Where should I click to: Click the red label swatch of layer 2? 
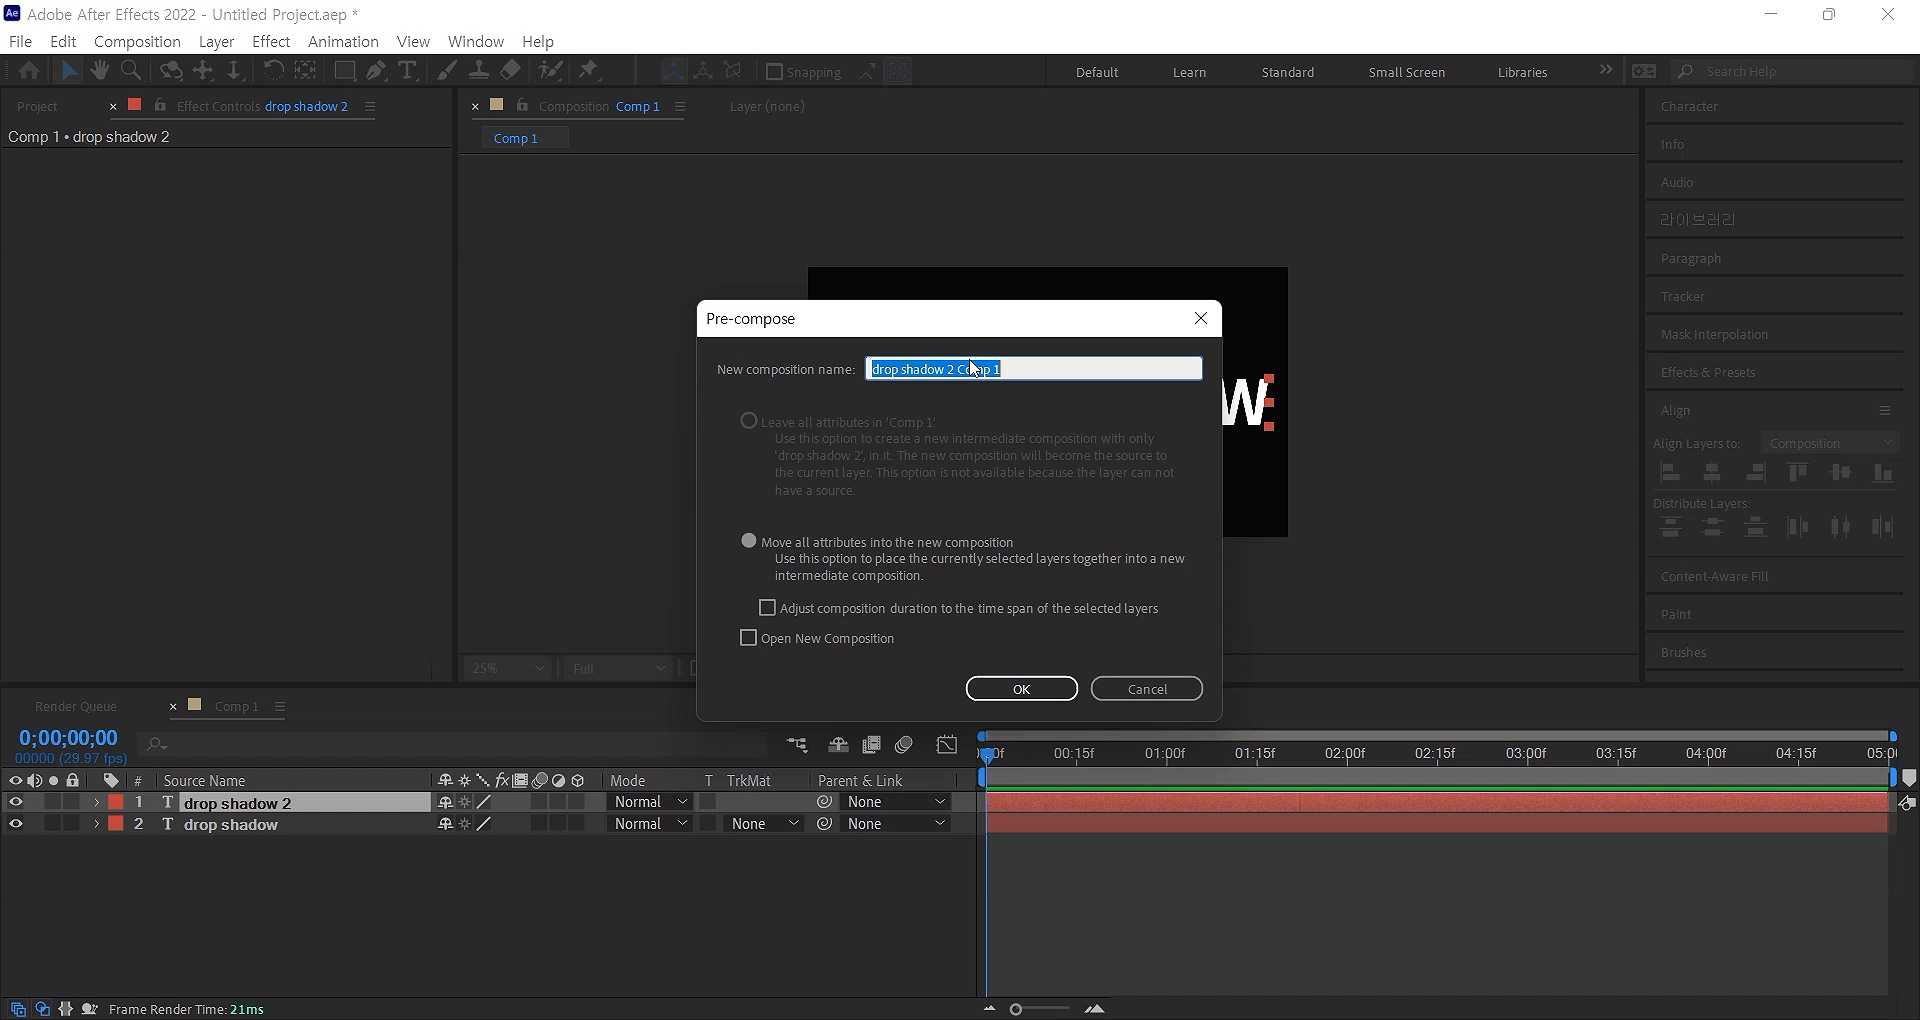pyautogui.click(x=116, y=824)
